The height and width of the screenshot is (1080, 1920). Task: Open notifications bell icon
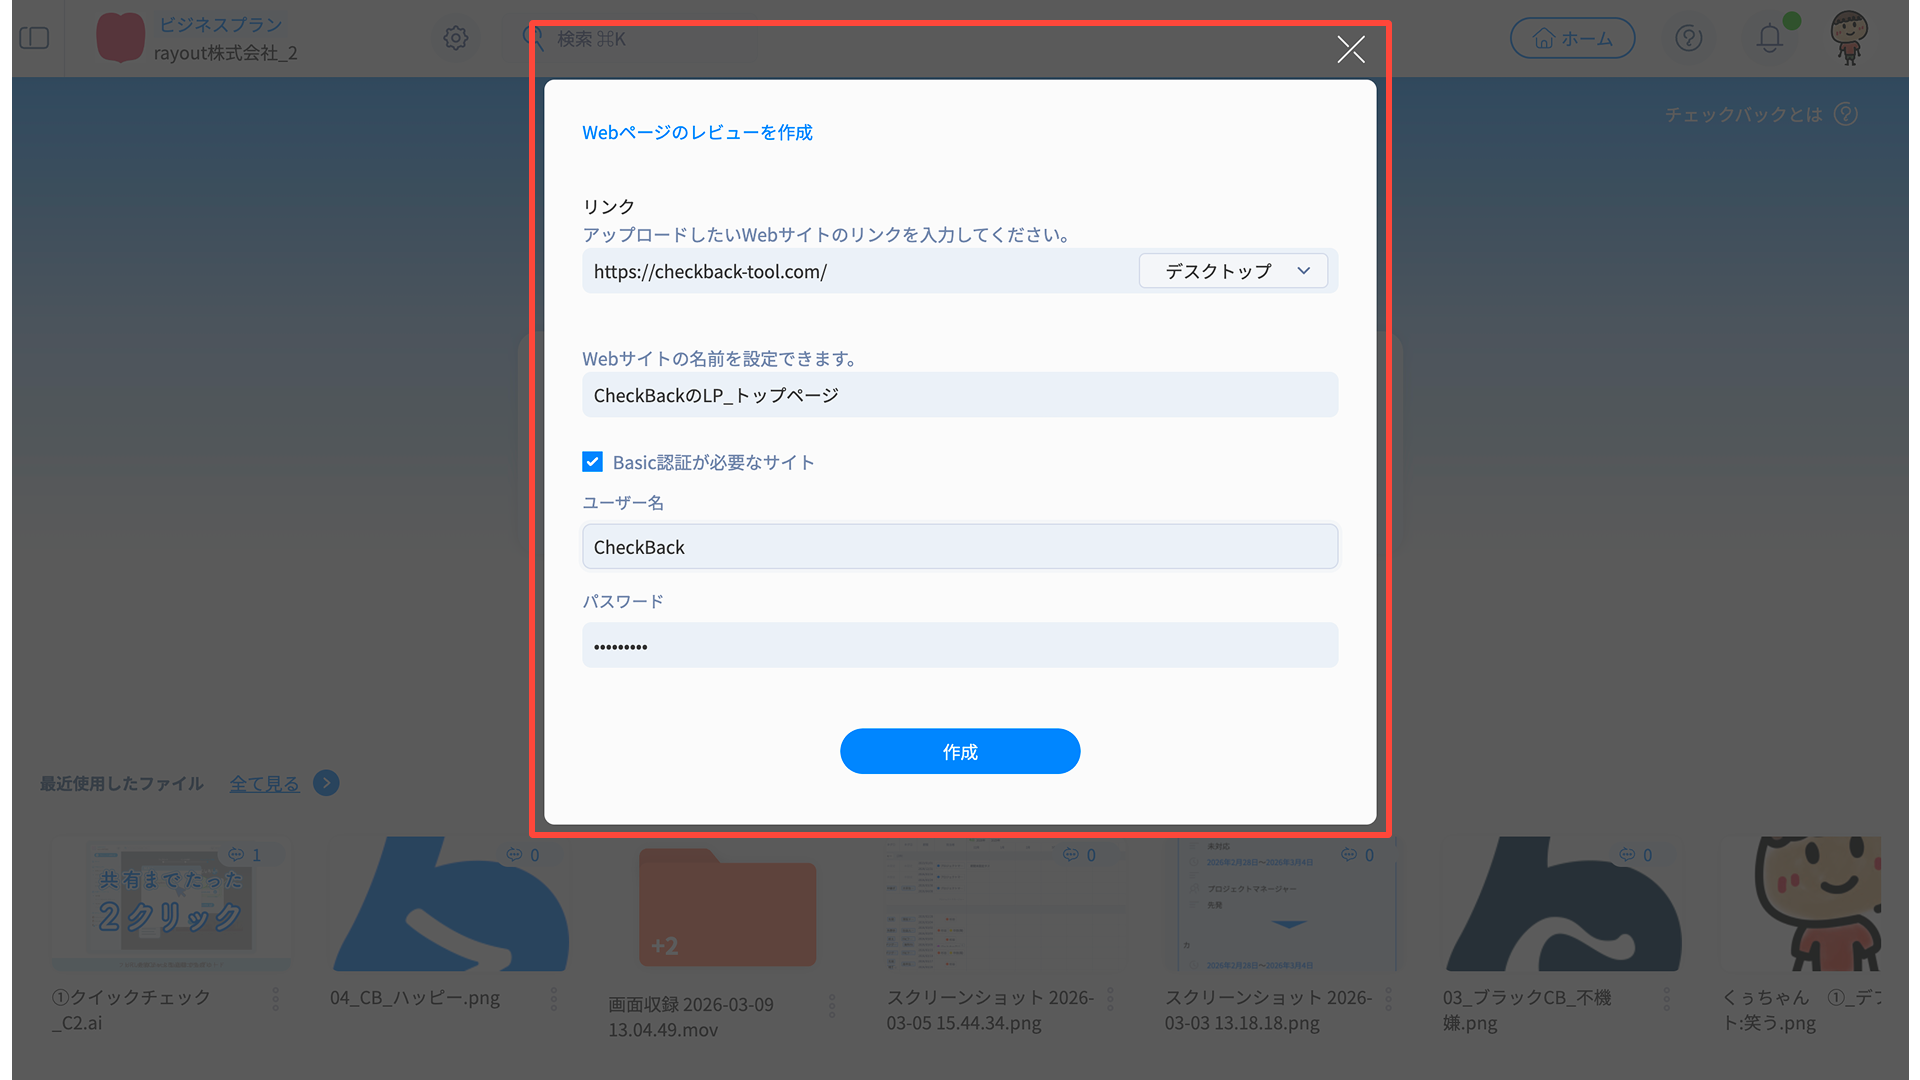point(1769,38)
